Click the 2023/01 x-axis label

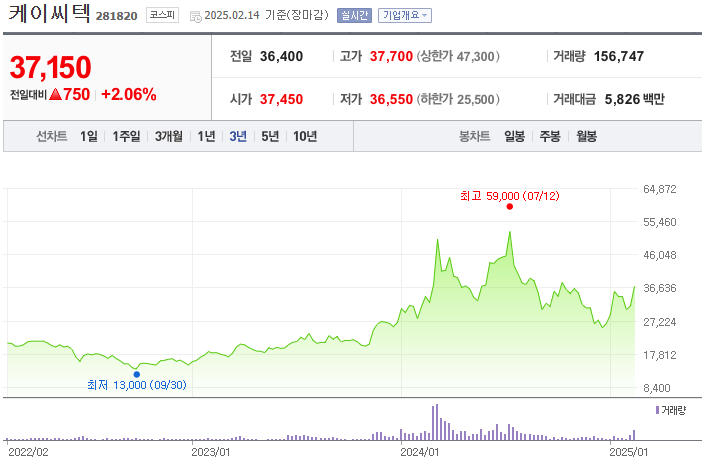[x=211, y=452]
